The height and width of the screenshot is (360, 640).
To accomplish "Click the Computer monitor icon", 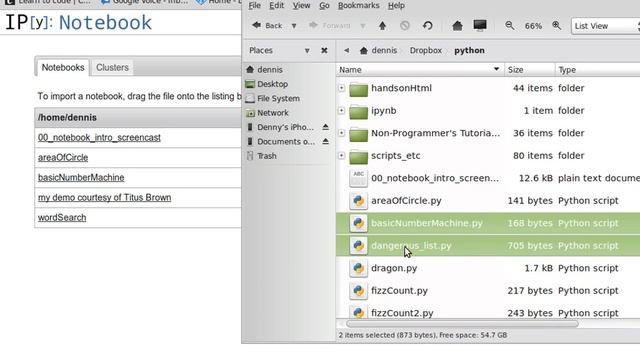I will click(480, 25).
